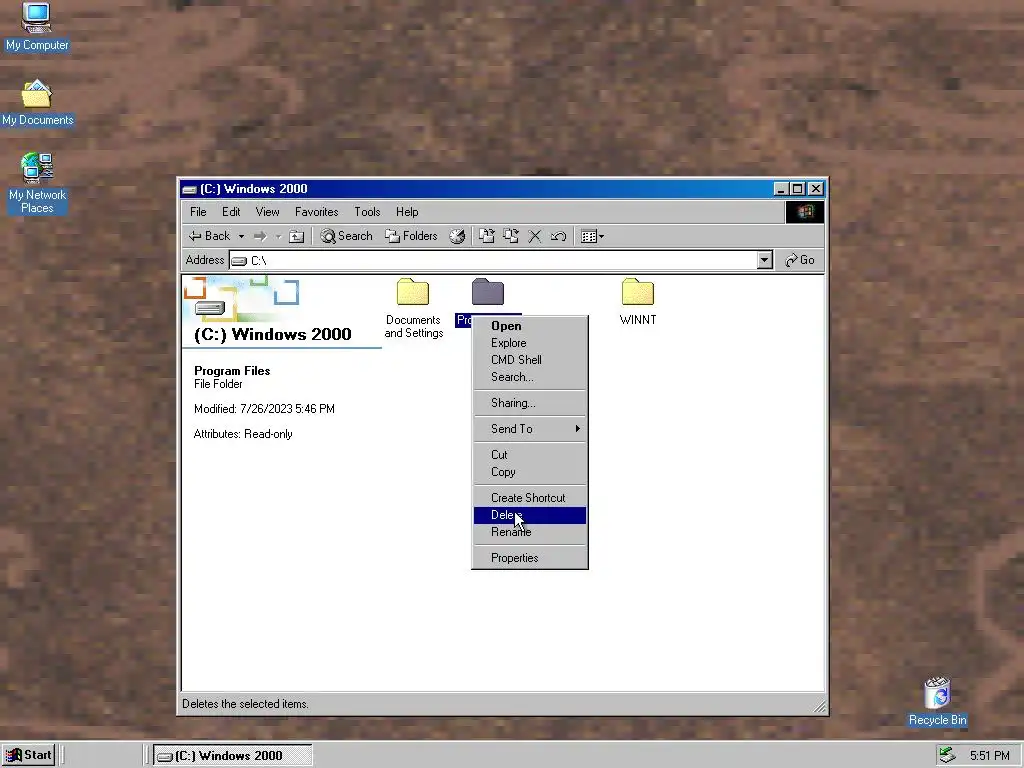Viewport: 1024px width, 768px height.
Task: Open the Search pane from toolbar
Action: tap(346, 236)
